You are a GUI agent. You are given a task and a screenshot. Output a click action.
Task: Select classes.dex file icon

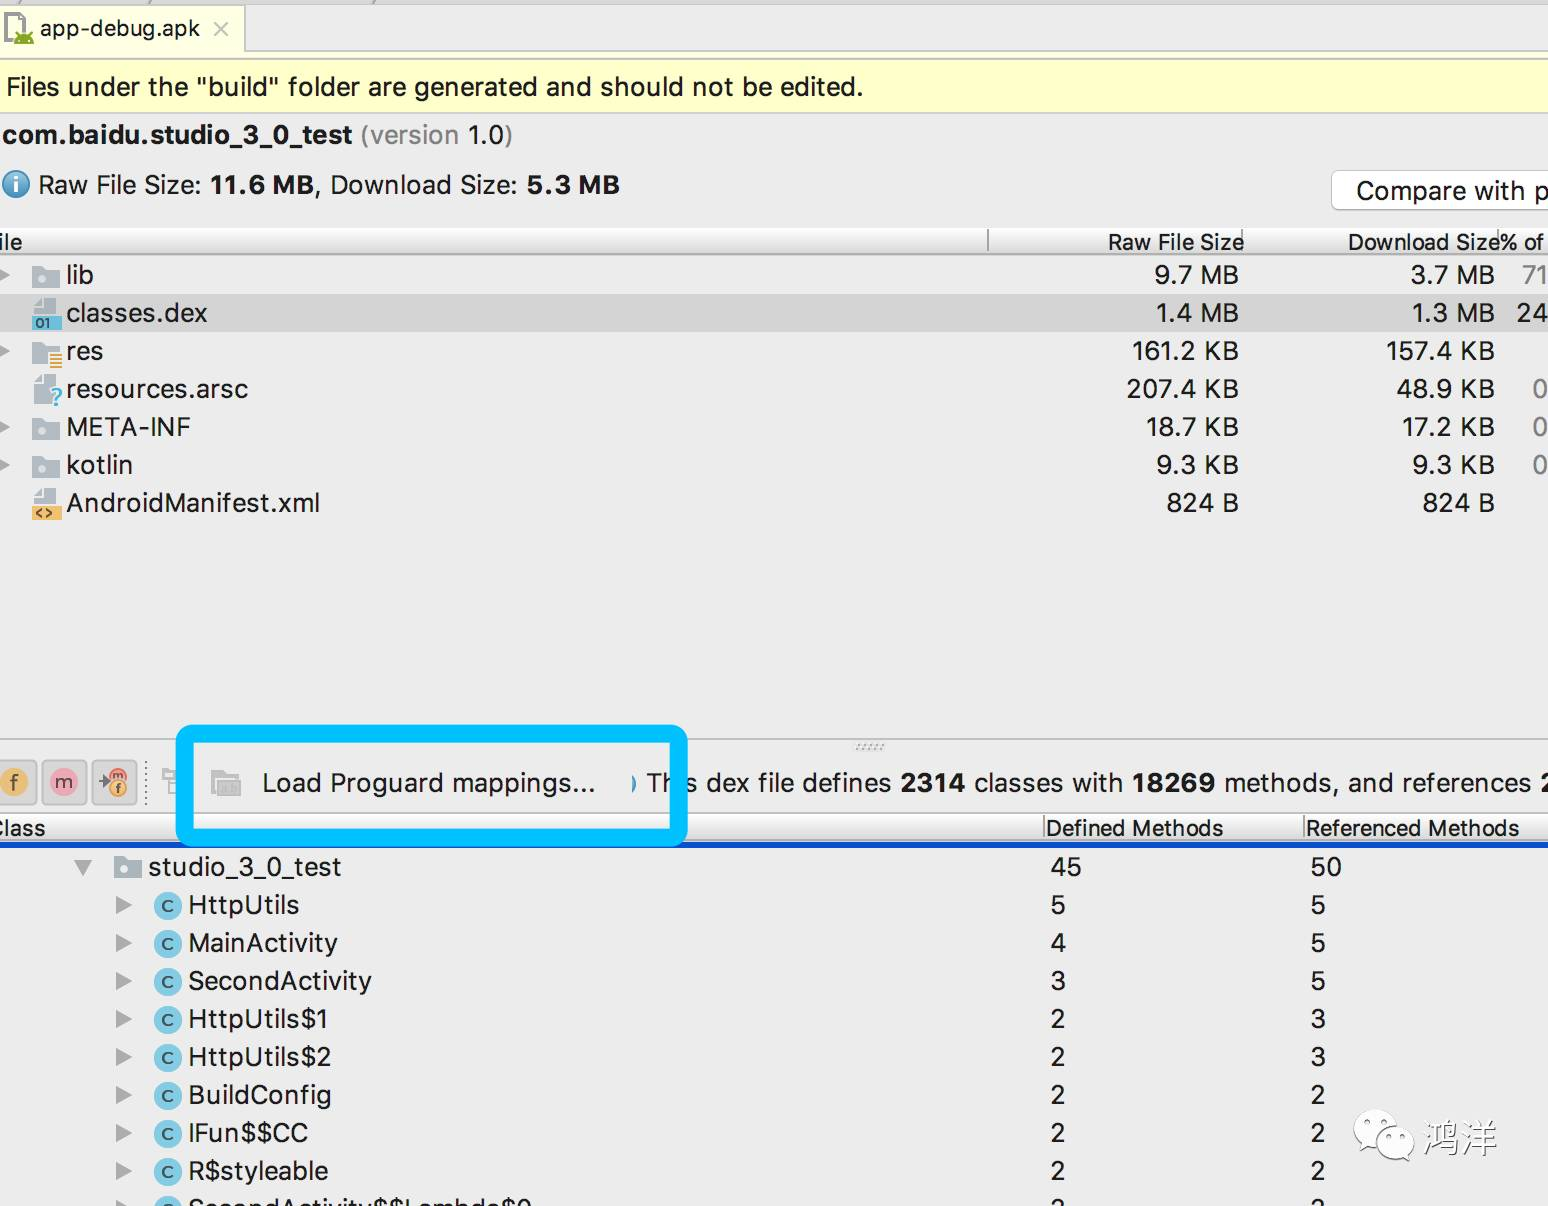(x=46, y=313)
